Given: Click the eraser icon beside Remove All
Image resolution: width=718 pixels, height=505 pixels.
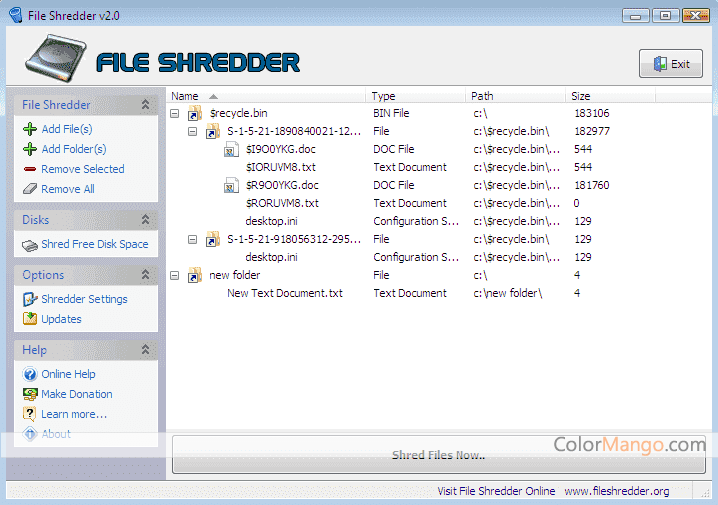Looking at the screenshot, I should (30, 189).
